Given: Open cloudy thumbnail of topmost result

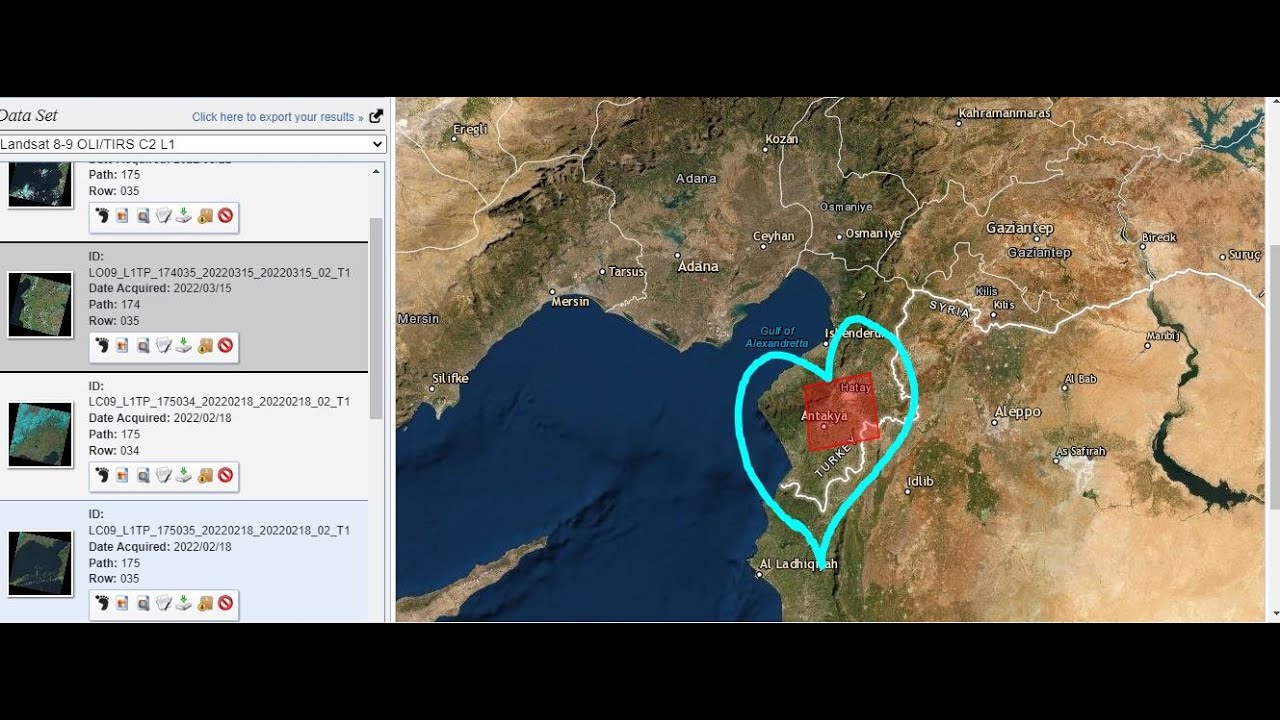Looking at the screenshot, I should [40, 184].
